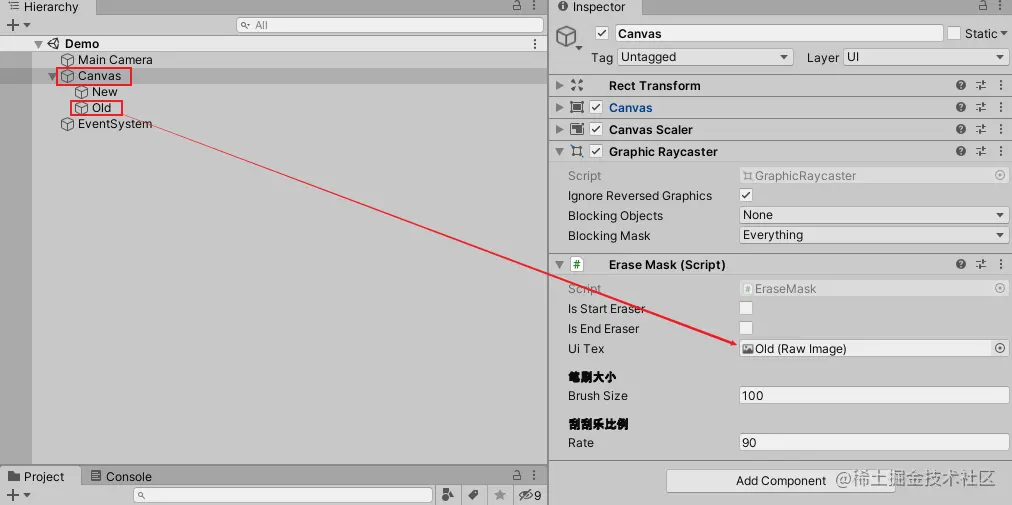The width and height of the screenshot is (1012, 505).
Task: Disable the Graphic Raycaster component checkbox
Action: [x=596, y=151]
